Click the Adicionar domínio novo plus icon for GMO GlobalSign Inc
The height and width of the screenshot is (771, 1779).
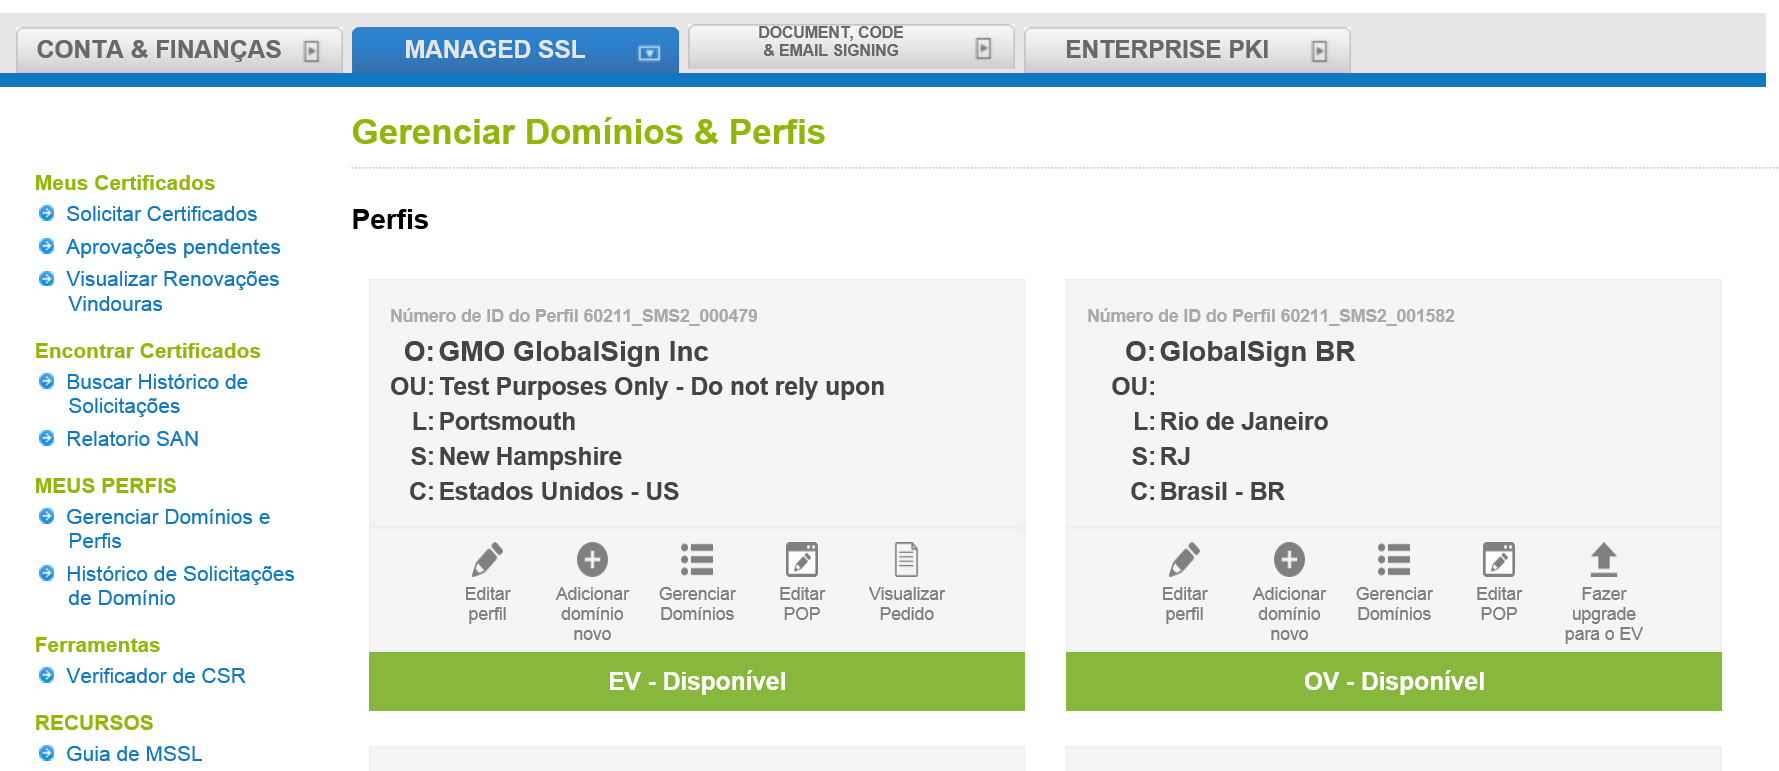click(x=592, y=560)
